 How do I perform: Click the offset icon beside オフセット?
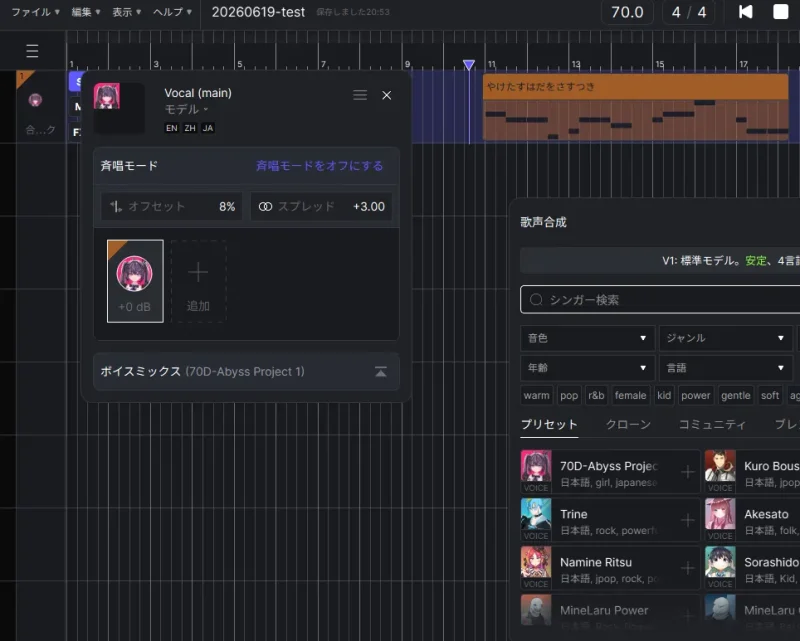point(116,206)
